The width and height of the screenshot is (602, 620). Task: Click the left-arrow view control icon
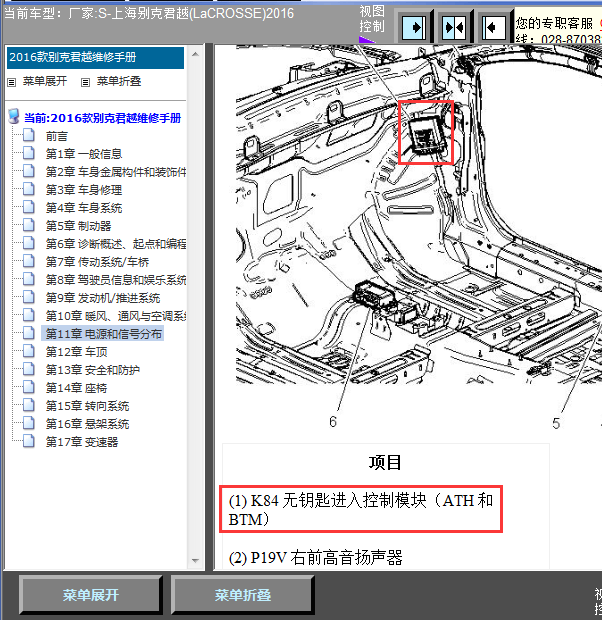494,27
